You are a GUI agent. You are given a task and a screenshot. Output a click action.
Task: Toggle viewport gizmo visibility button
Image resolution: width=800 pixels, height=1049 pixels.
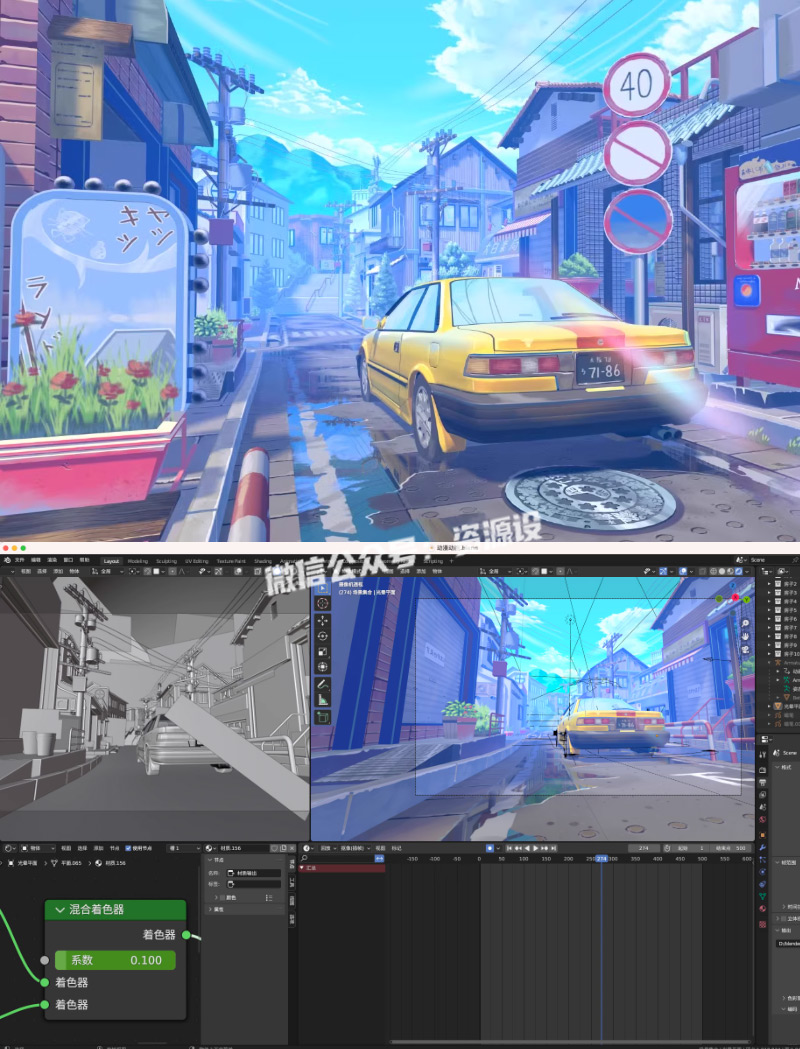(x=664, y=571)
